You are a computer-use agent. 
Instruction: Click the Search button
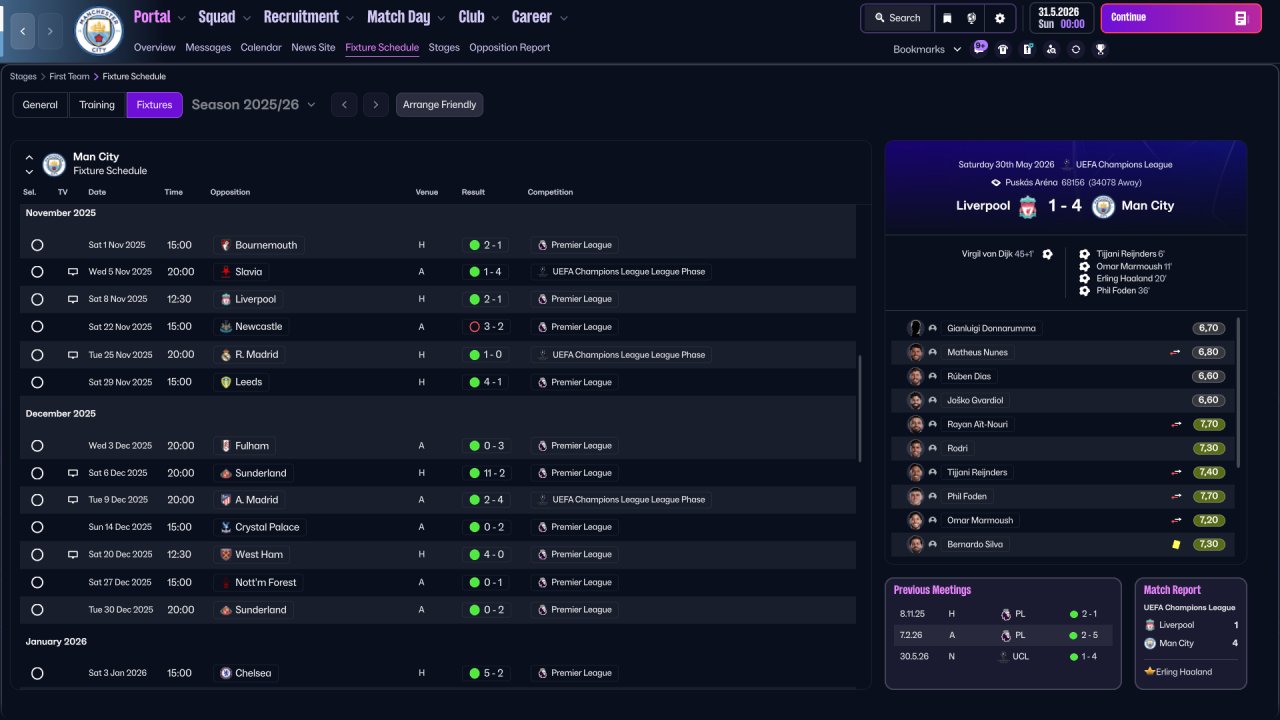(896, 18)
